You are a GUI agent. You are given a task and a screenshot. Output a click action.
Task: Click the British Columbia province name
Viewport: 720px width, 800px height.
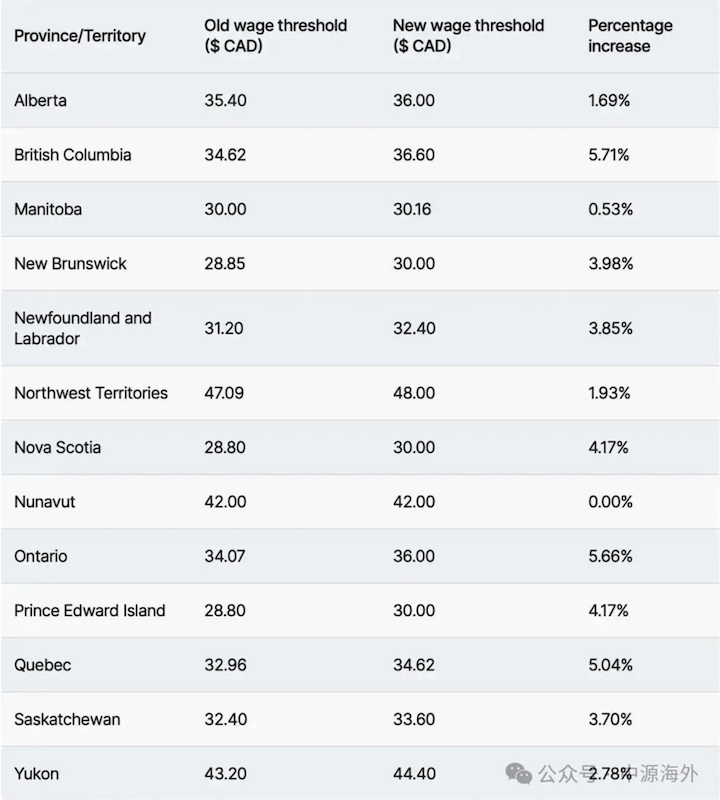(73, 155)
